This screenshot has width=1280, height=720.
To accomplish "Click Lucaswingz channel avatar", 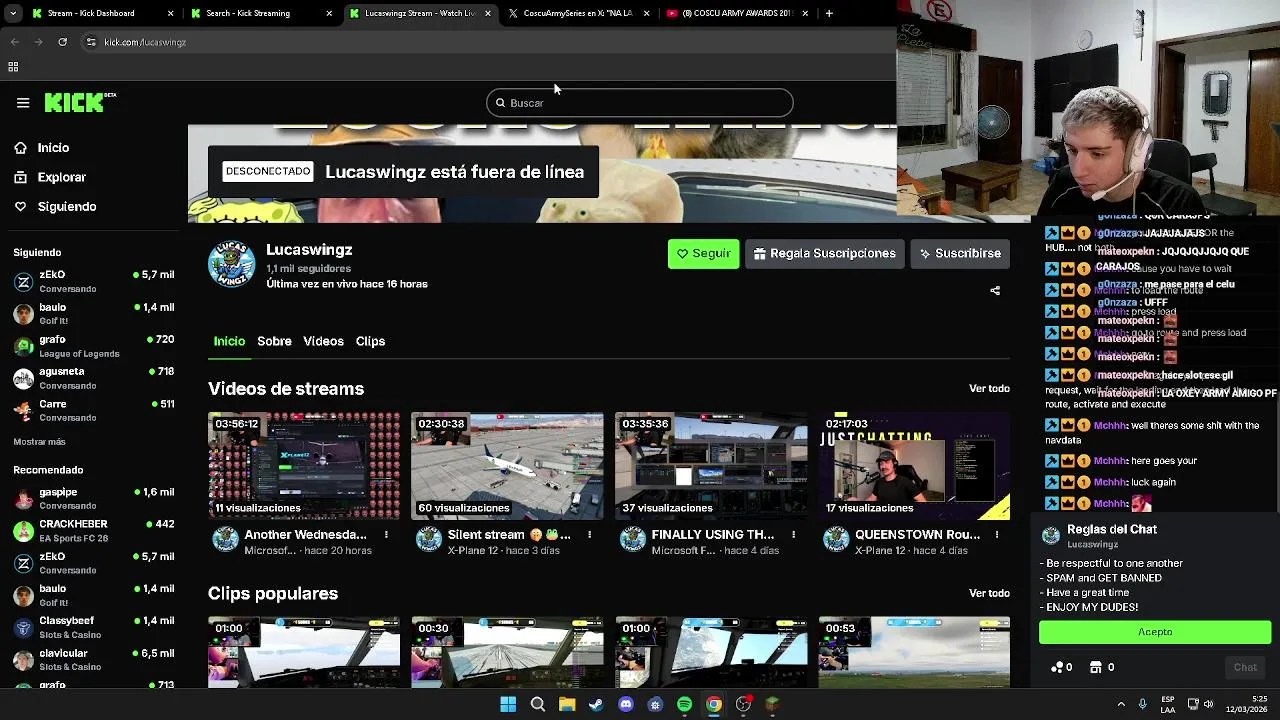I will pyautogui.click(x=231, y=264).
